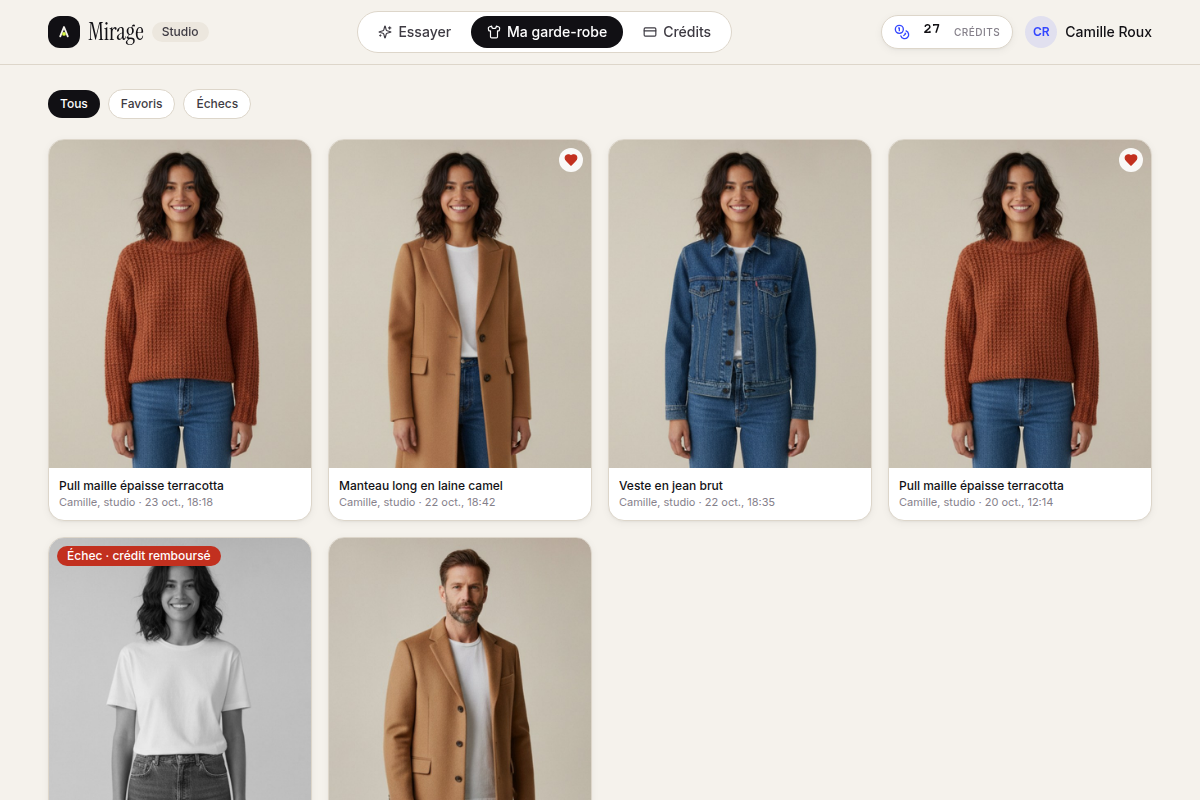Click the card icon in Crédits tab
Viewport: 1200px width, 800px height.
(x=650, y=32)
